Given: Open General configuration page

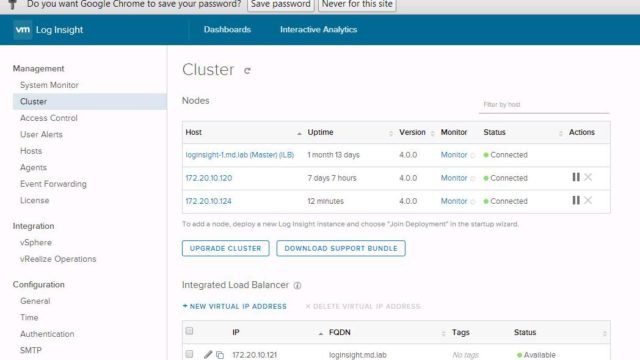Looking at the screenshot, I should 35,301.
